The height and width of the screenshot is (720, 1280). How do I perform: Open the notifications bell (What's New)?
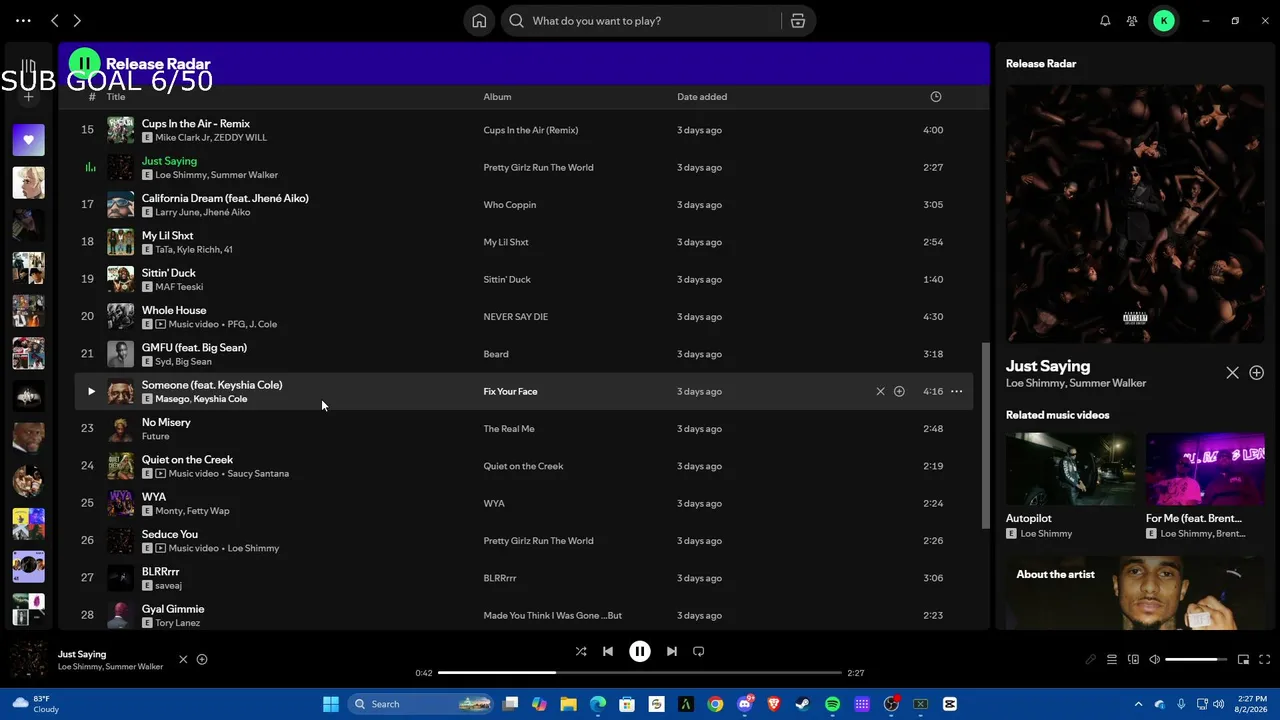1105,21
